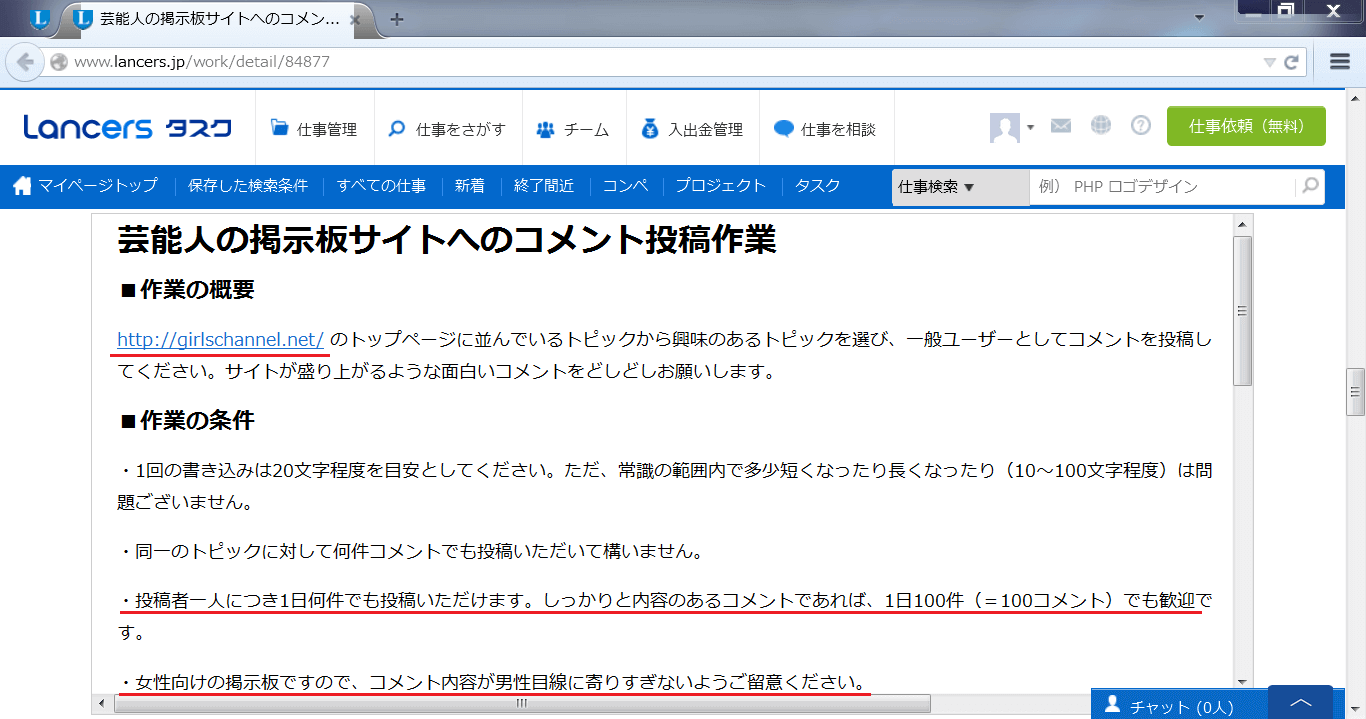Screen dimensions: 1366x719
Task: Open the mail envelope icon in the header
Action: pyautogui.click(x=1060, y=125)
